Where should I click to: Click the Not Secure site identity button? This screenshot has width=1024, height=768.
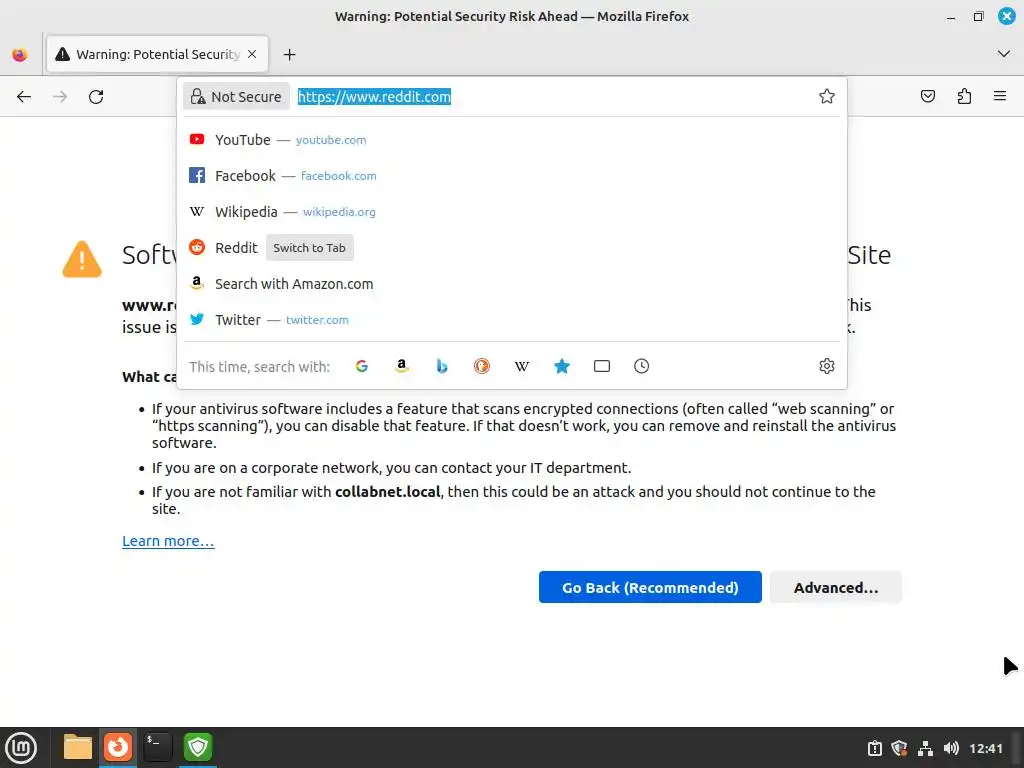[236, 97]
